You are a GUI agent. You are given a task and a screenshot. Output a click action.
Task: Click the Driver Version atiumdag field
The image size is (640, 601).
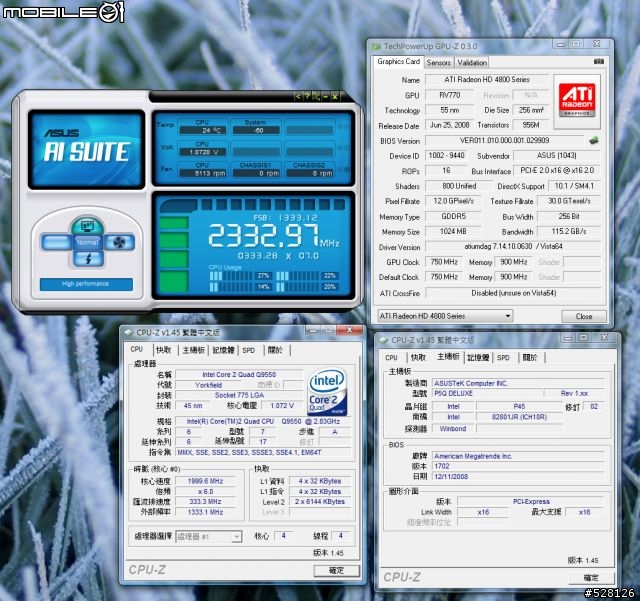513,247
